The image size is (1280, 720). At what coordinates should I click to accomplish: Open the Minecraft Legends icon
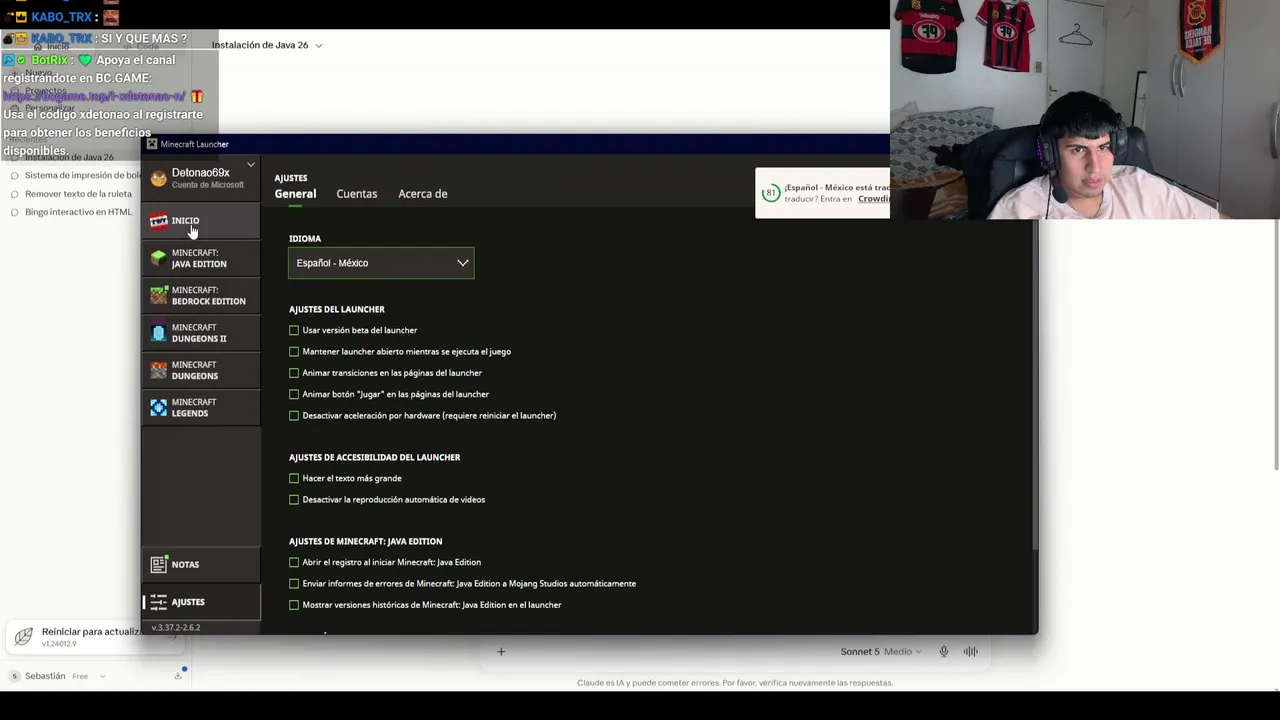[x=159, y=408]
